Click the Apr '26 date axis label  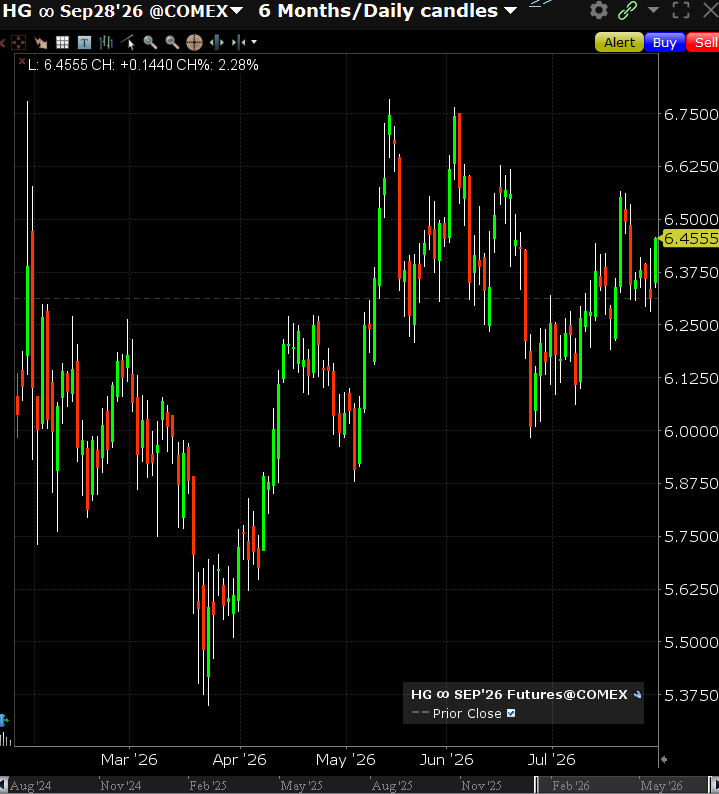pyautogui.click(x=239, y=760)
